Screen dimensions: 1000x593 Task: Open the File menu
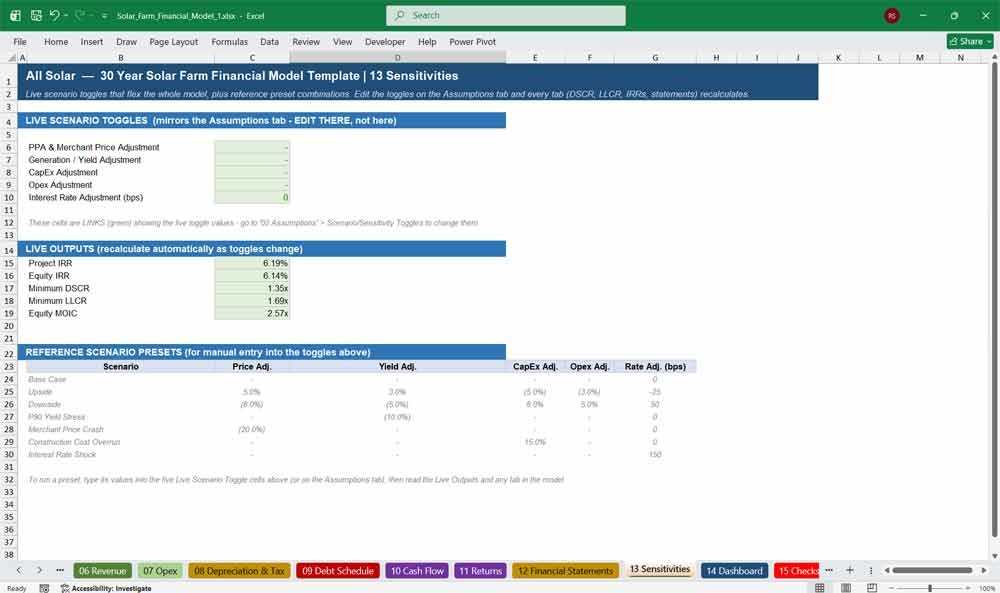coord(20,41)
